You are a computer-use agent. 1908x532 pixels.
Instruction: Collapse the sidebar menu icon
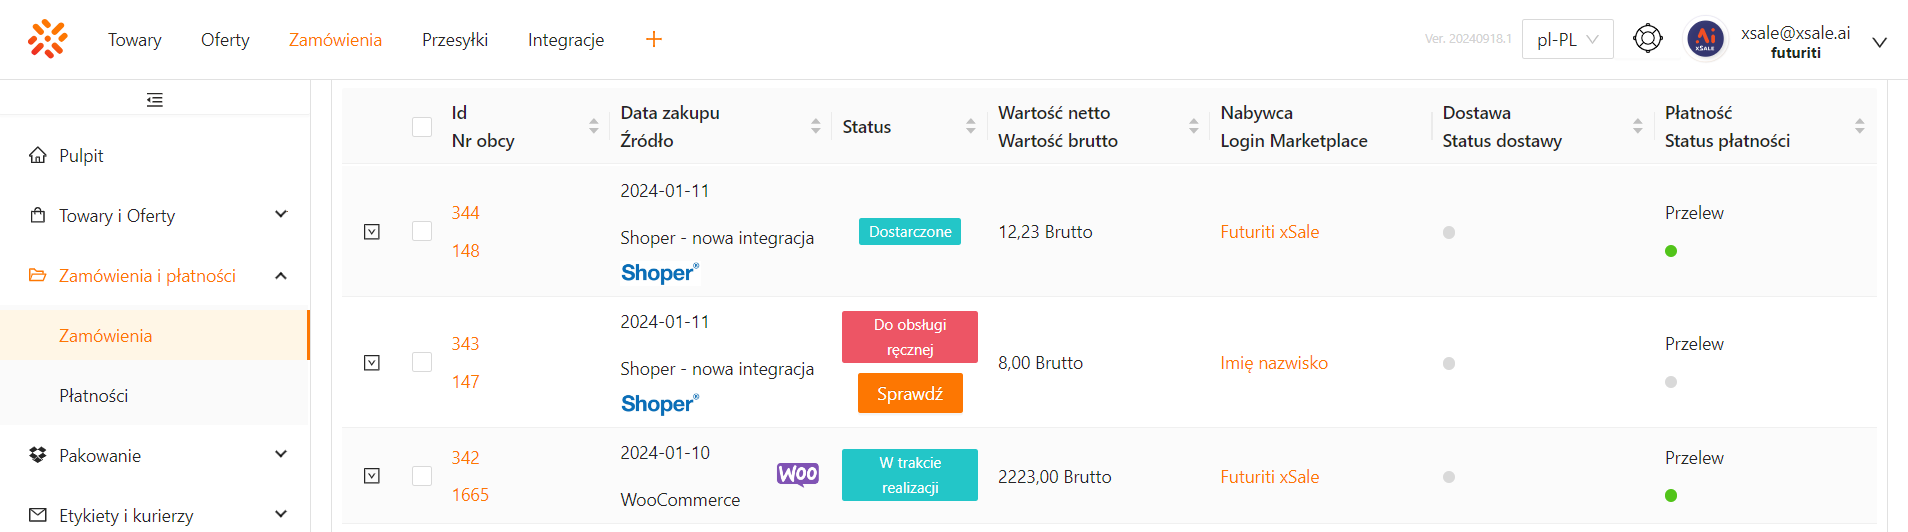click(x=154, y=100)
